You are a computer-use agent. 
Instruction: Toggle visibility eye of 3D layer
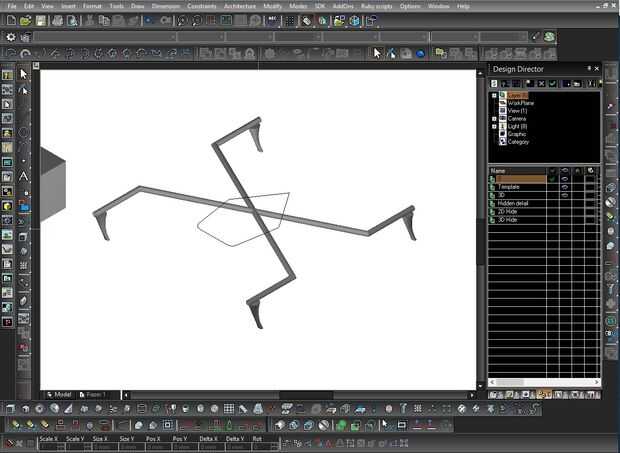[565, 195]
